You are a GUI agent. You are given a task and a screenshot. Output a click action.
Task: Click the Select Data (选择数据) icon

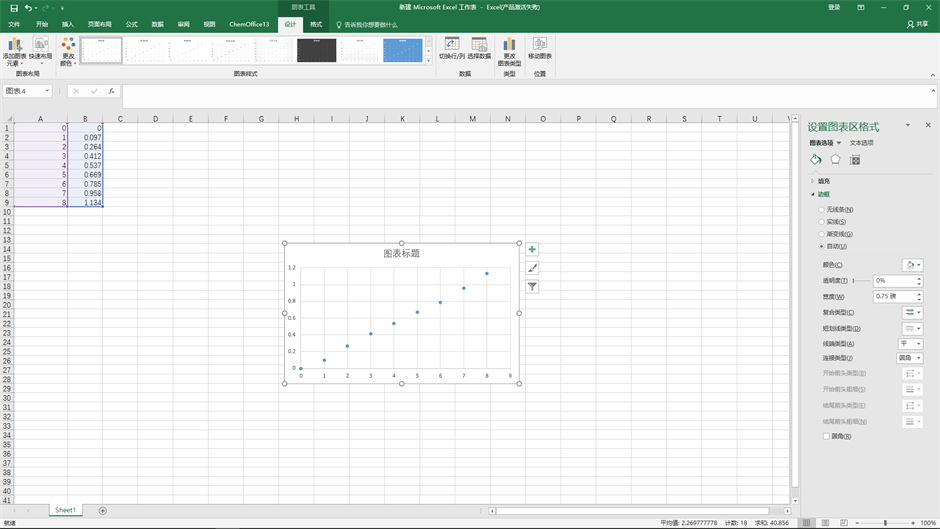coord(479,45)
